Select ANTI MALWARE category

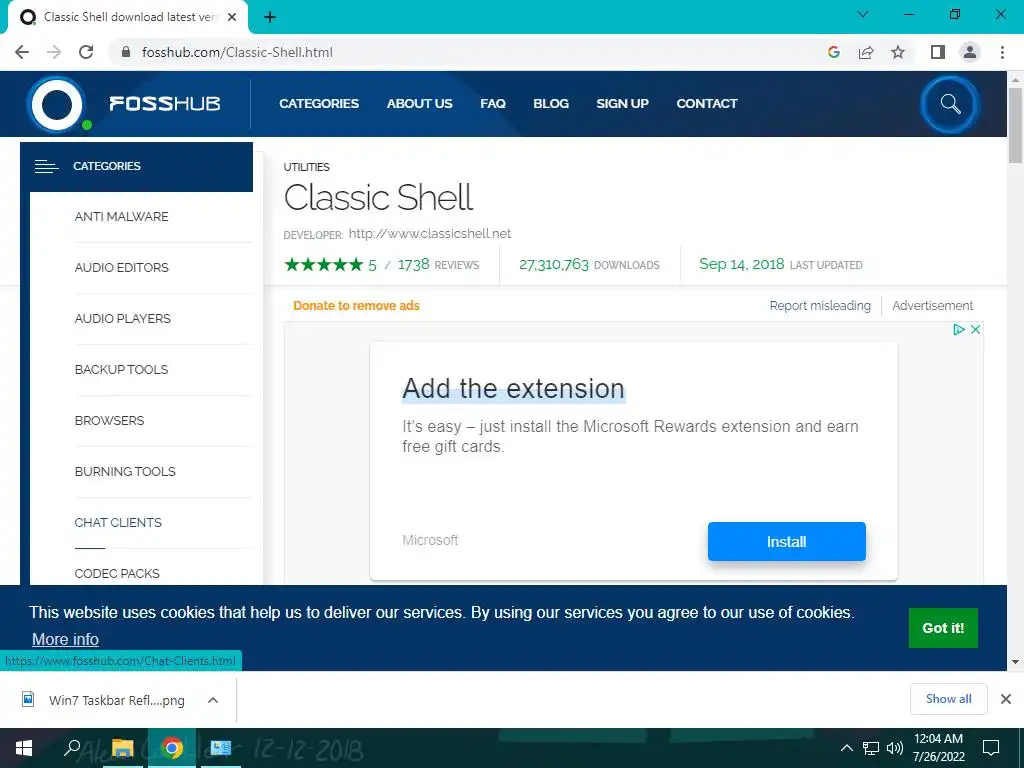coord(121,217)
